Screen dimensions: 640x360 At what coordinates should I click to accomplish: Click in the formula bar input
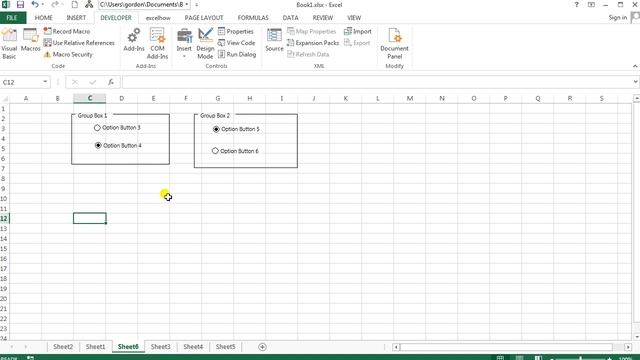click(x=377, y=82)
